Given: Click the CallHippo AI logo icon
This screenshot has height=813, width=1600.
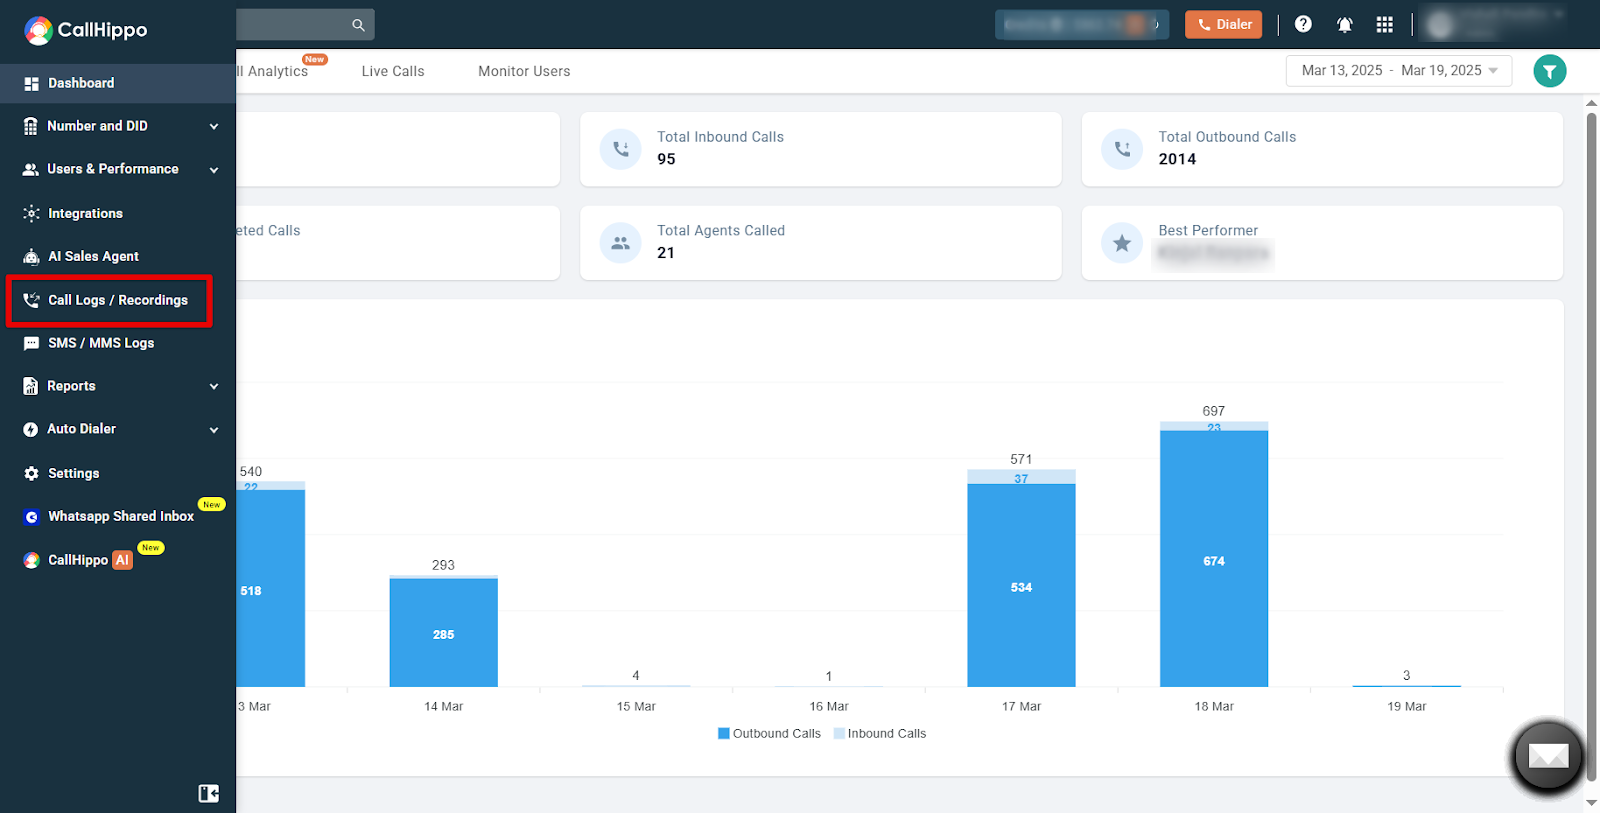Looking at the screenshot, I should pos(31,561).
